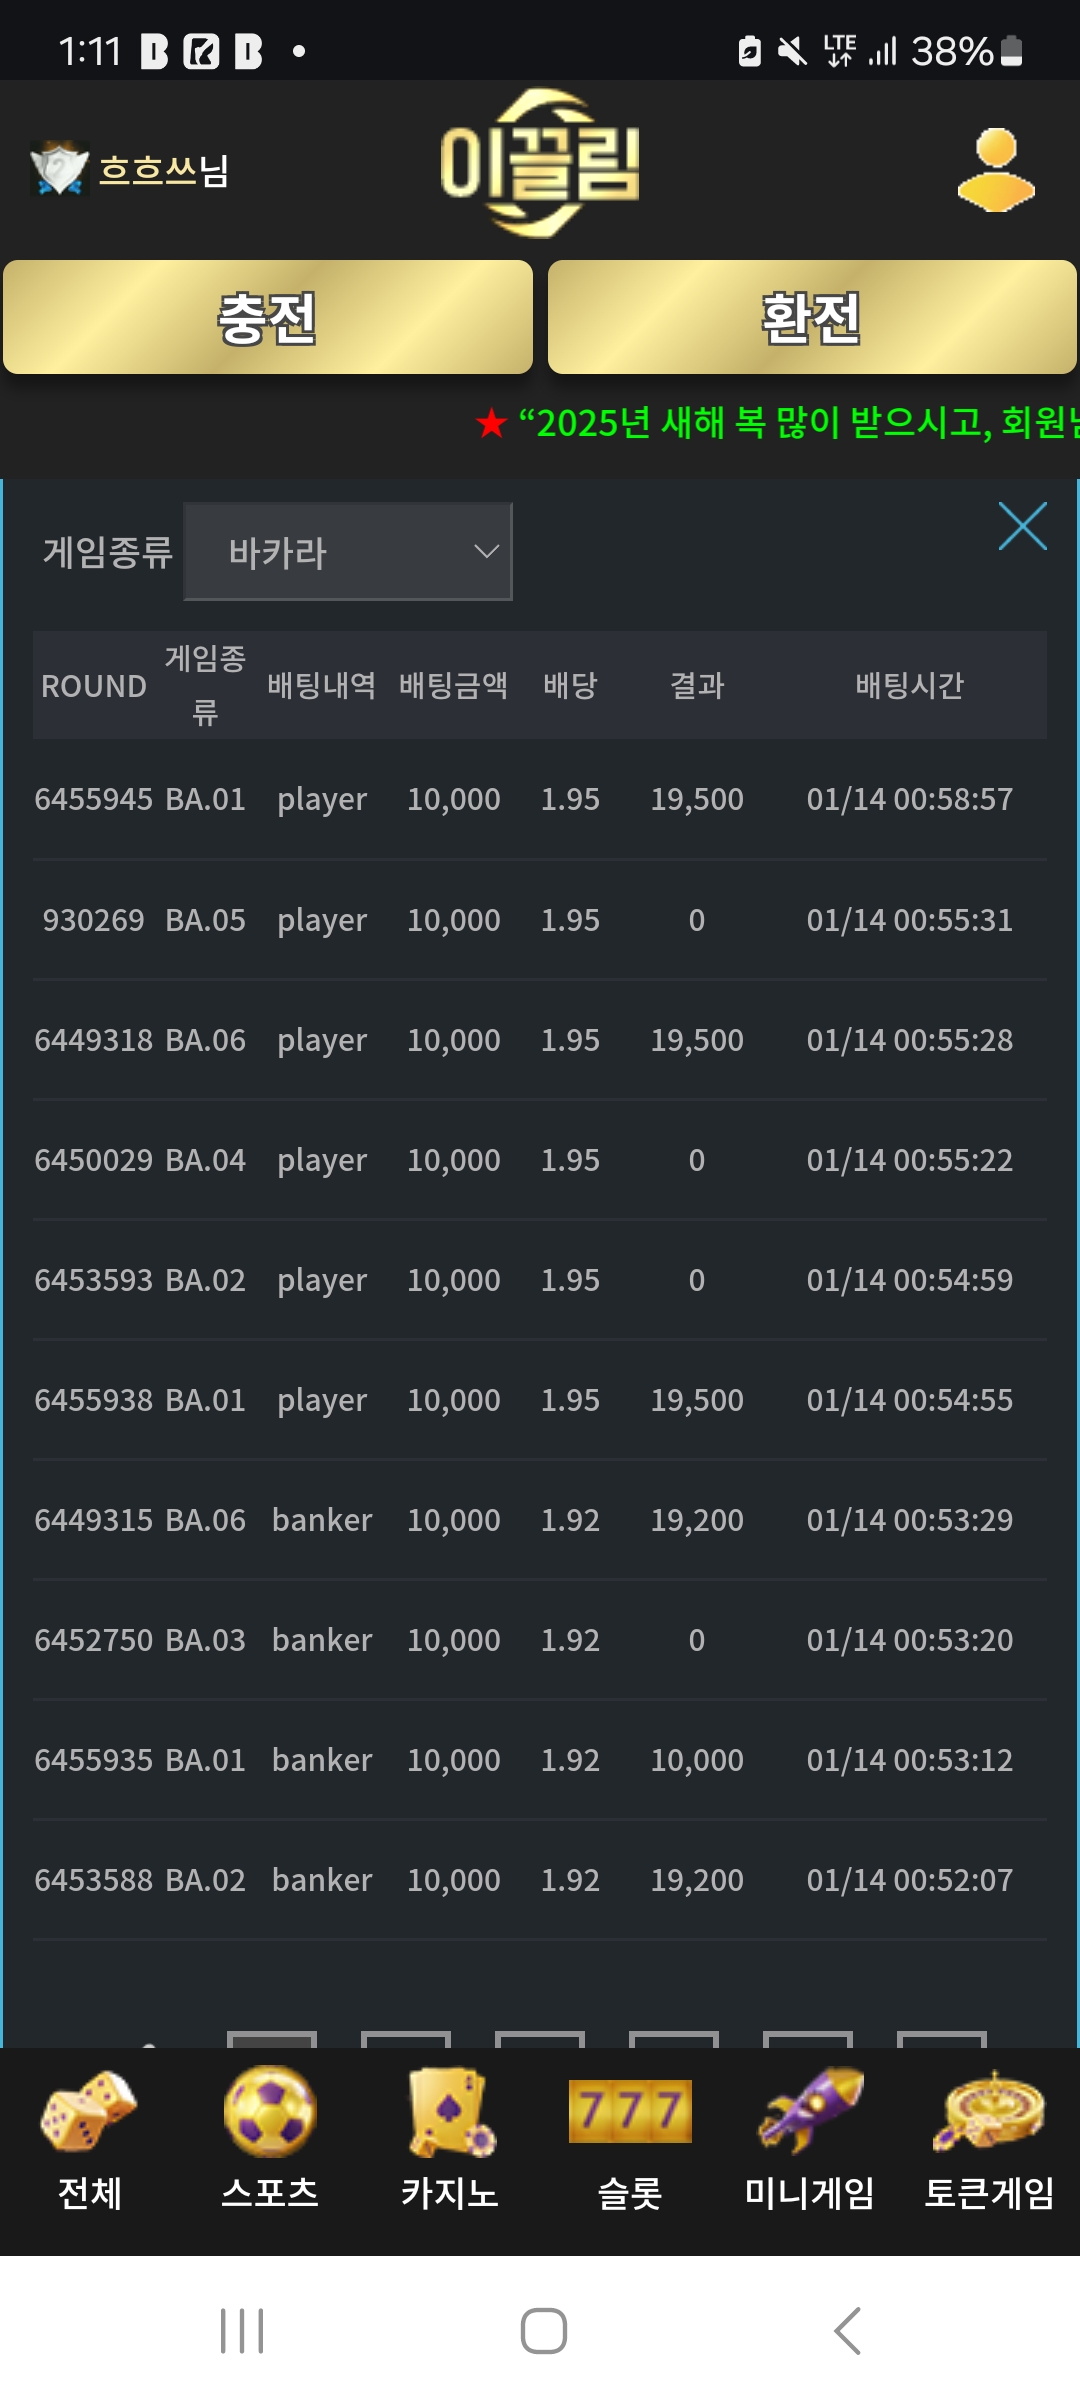Open the yellow user profile icon
Screen dimensions: 1080x2400
coord(996,170)
